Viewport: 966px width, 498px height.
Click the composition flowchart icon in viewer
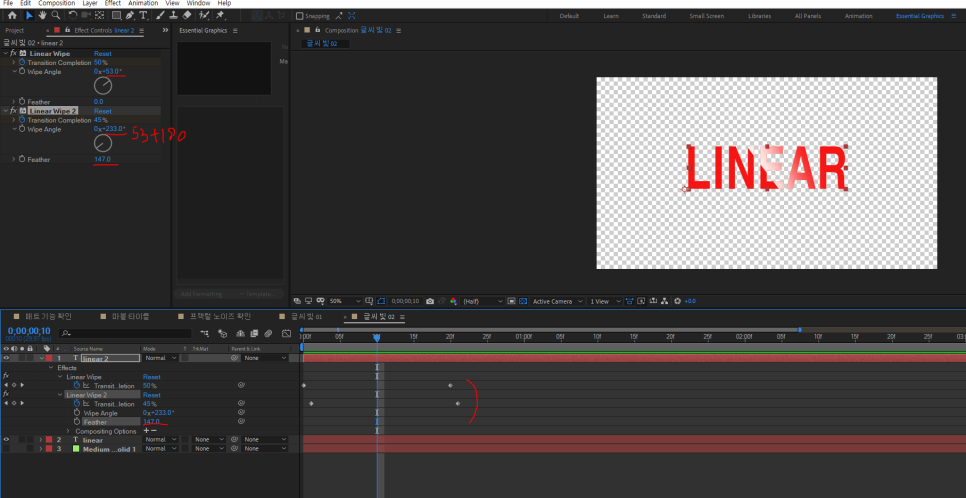[x=665, y=301]
